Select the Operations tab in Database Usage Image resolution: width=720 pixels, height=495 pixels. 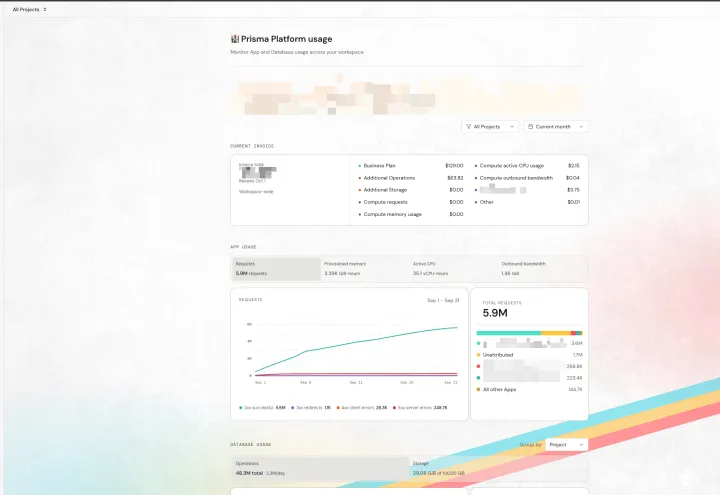320,468
